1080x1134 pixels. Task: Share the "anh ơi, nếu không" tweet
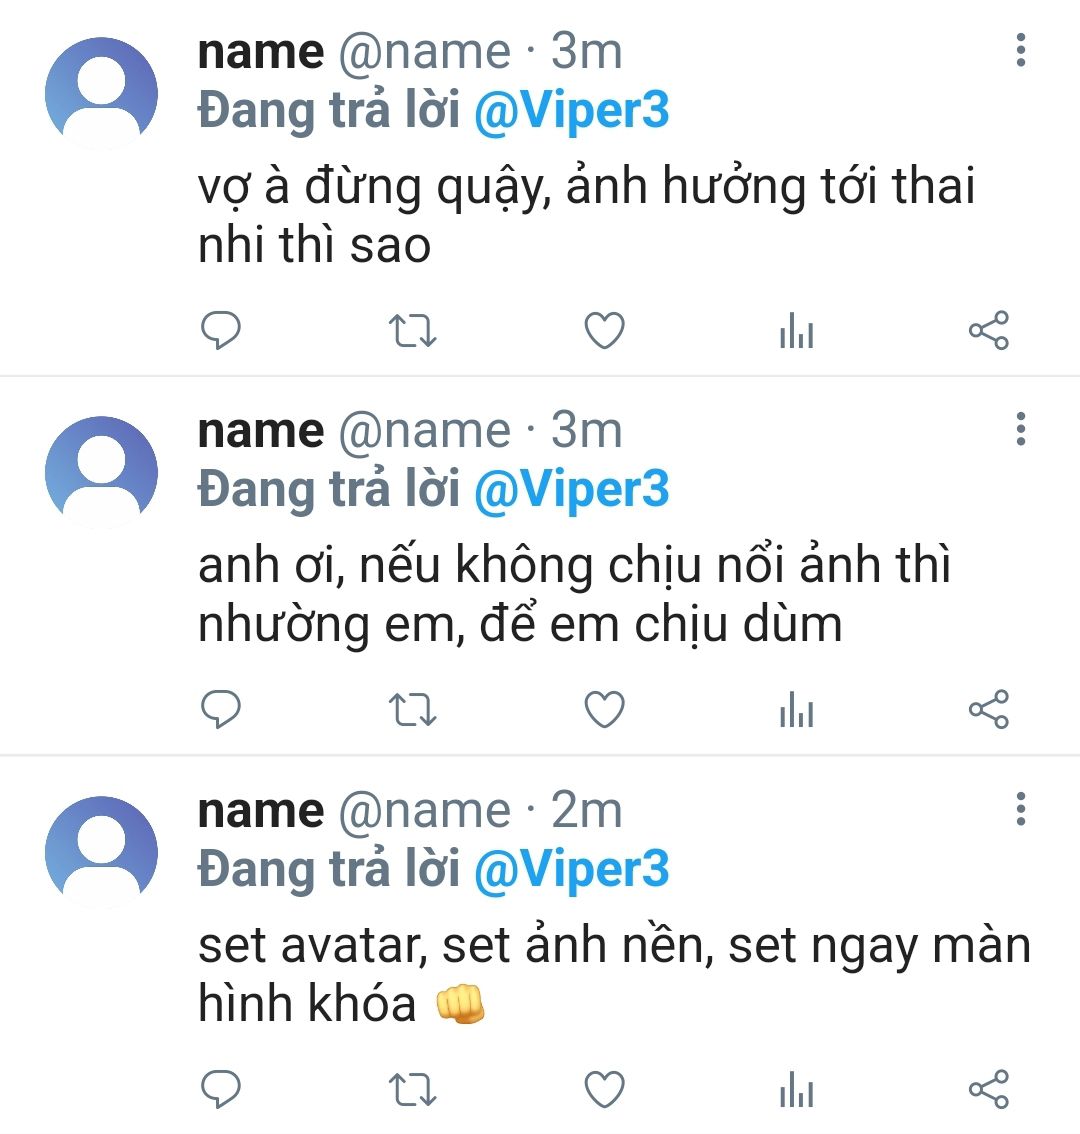pos(989,710)
